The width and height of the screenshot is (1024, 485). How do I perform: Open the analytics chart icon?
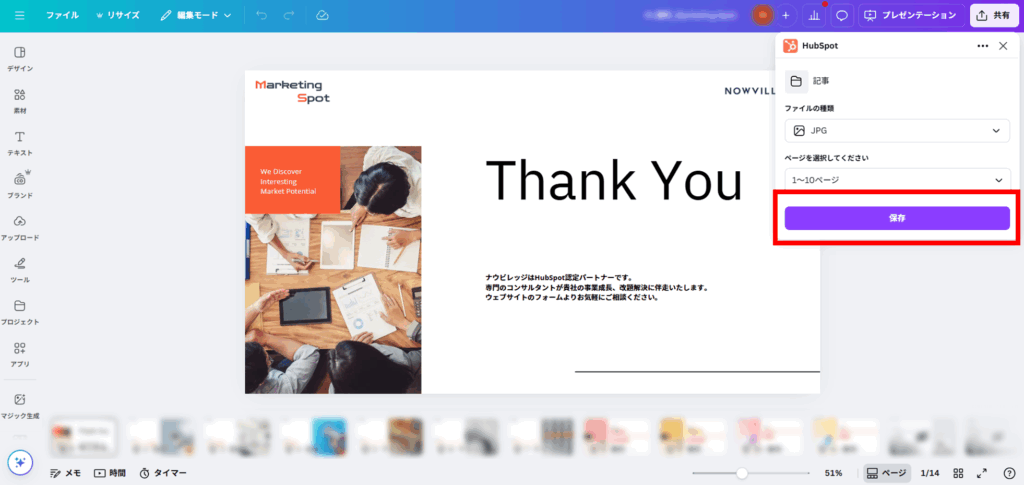(x=814, y=15)
